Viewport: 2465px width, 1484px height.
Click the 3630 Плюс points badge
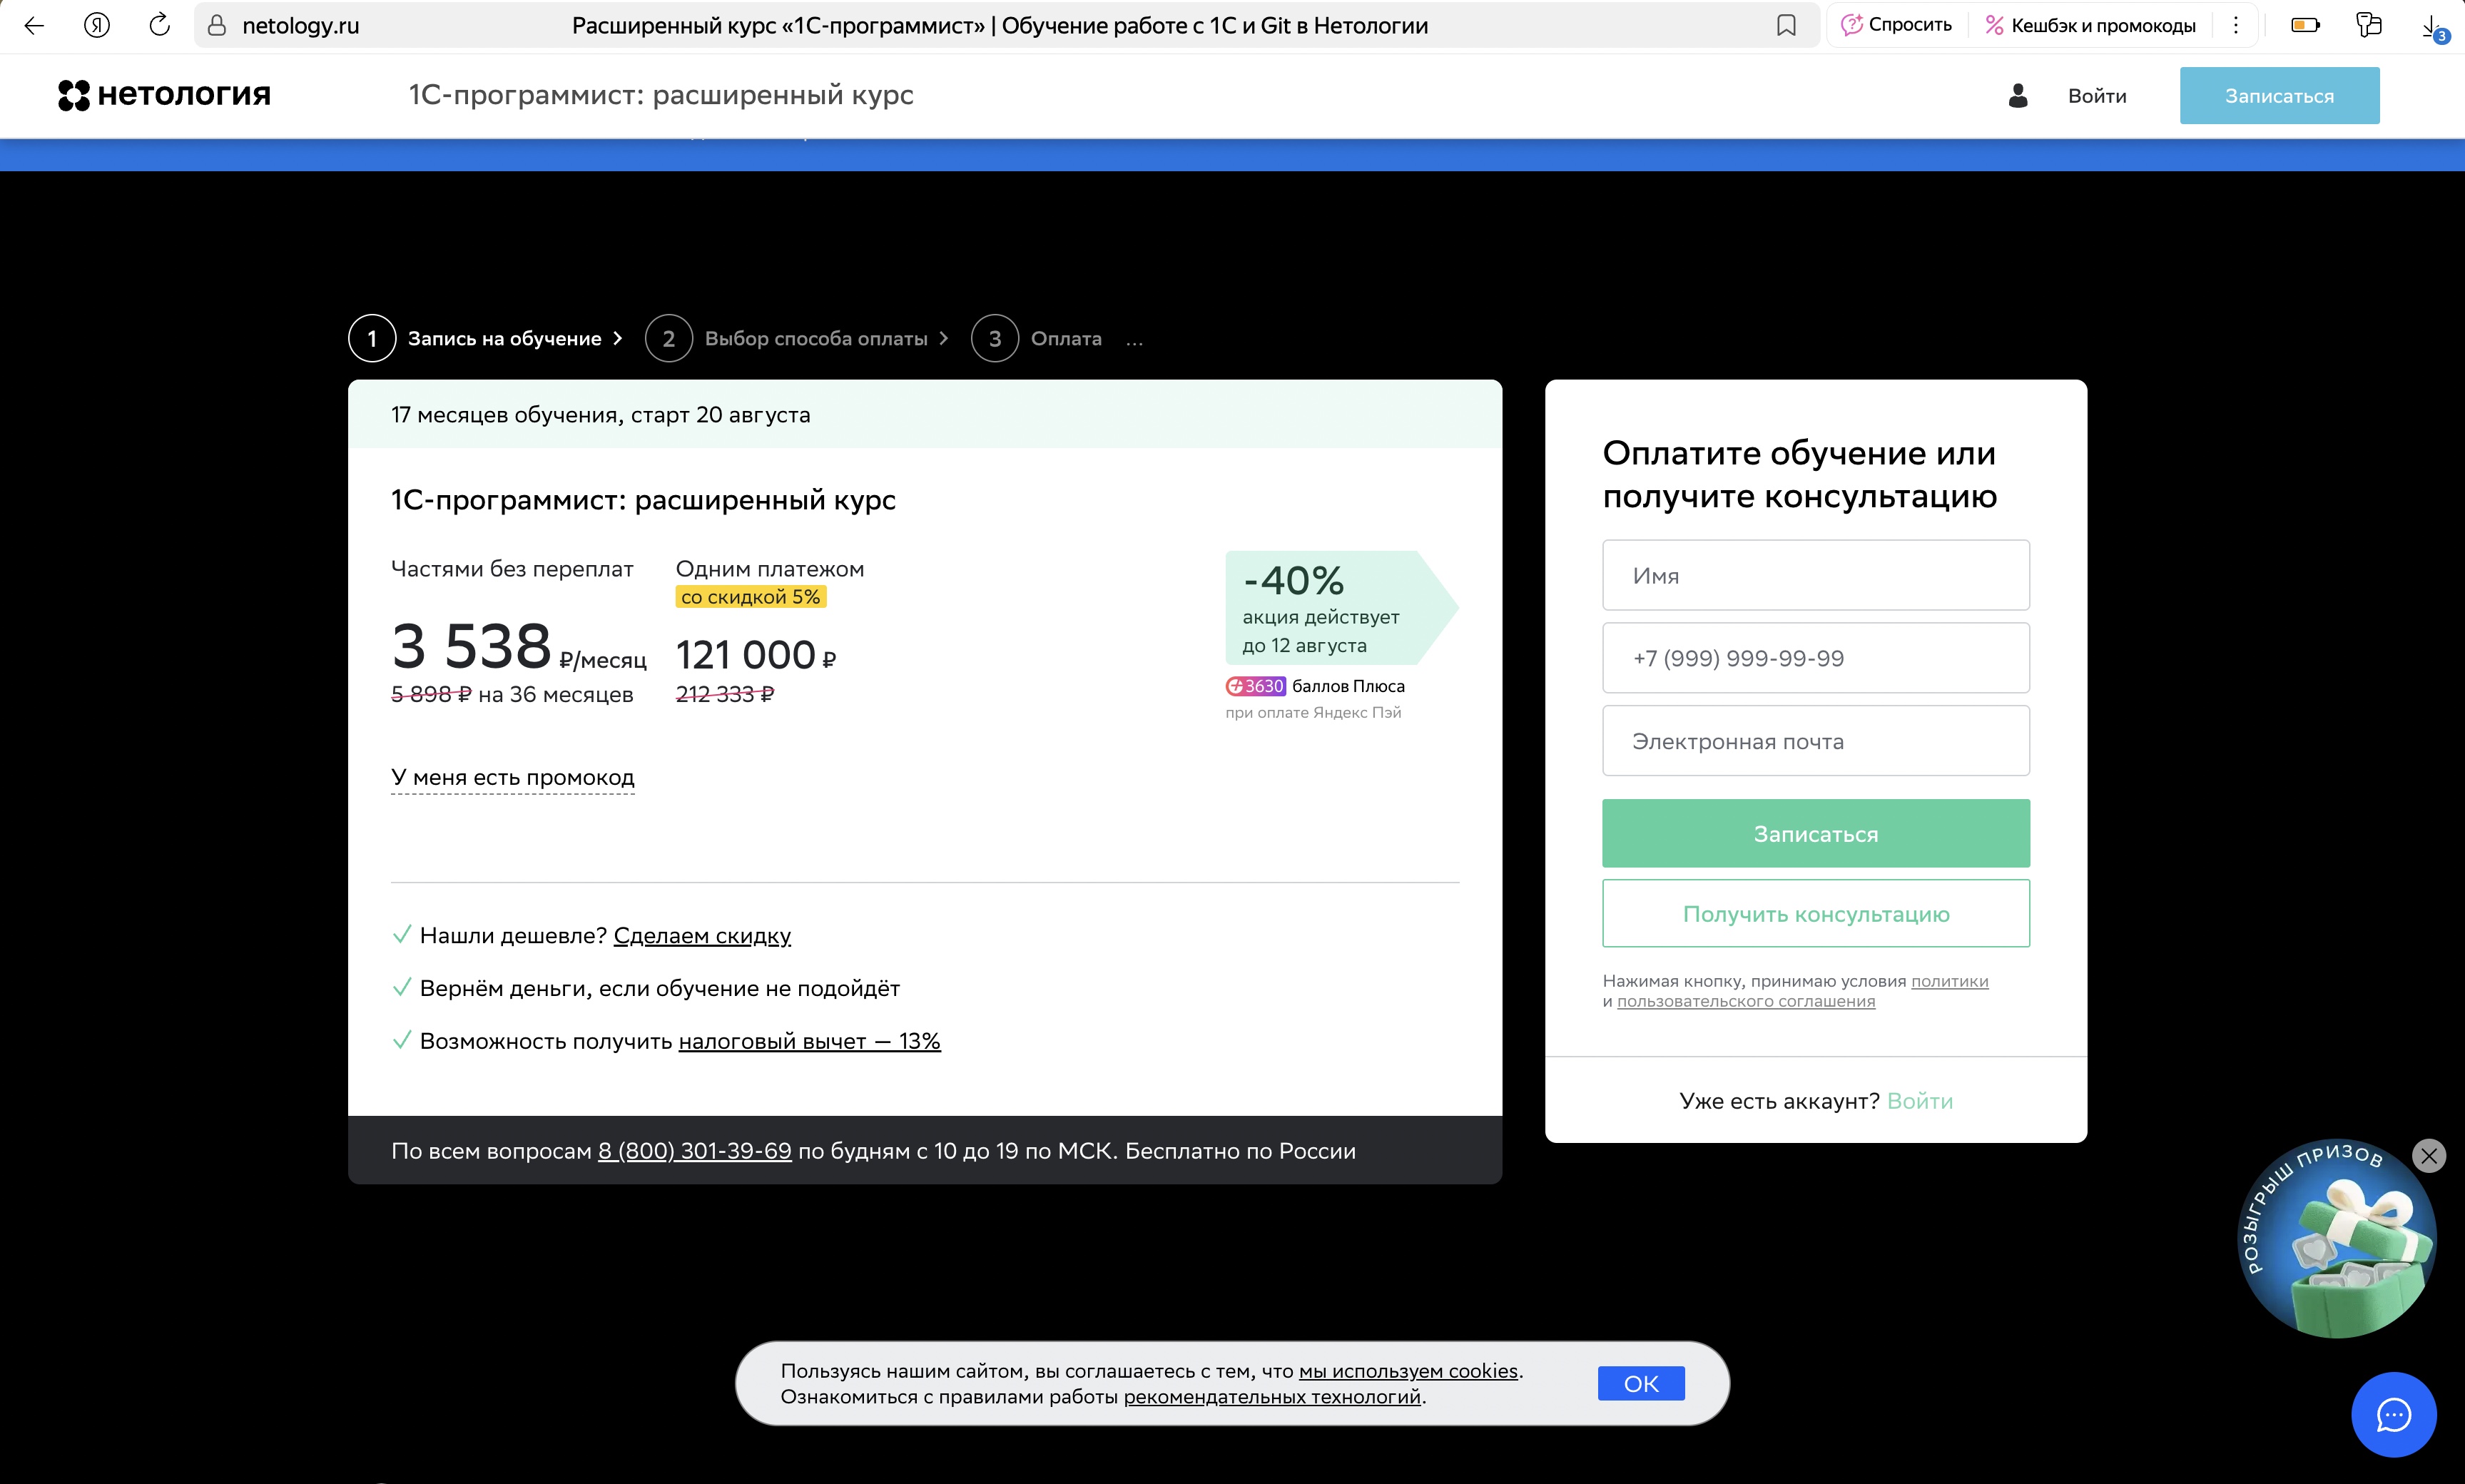tap(1255, 686)
